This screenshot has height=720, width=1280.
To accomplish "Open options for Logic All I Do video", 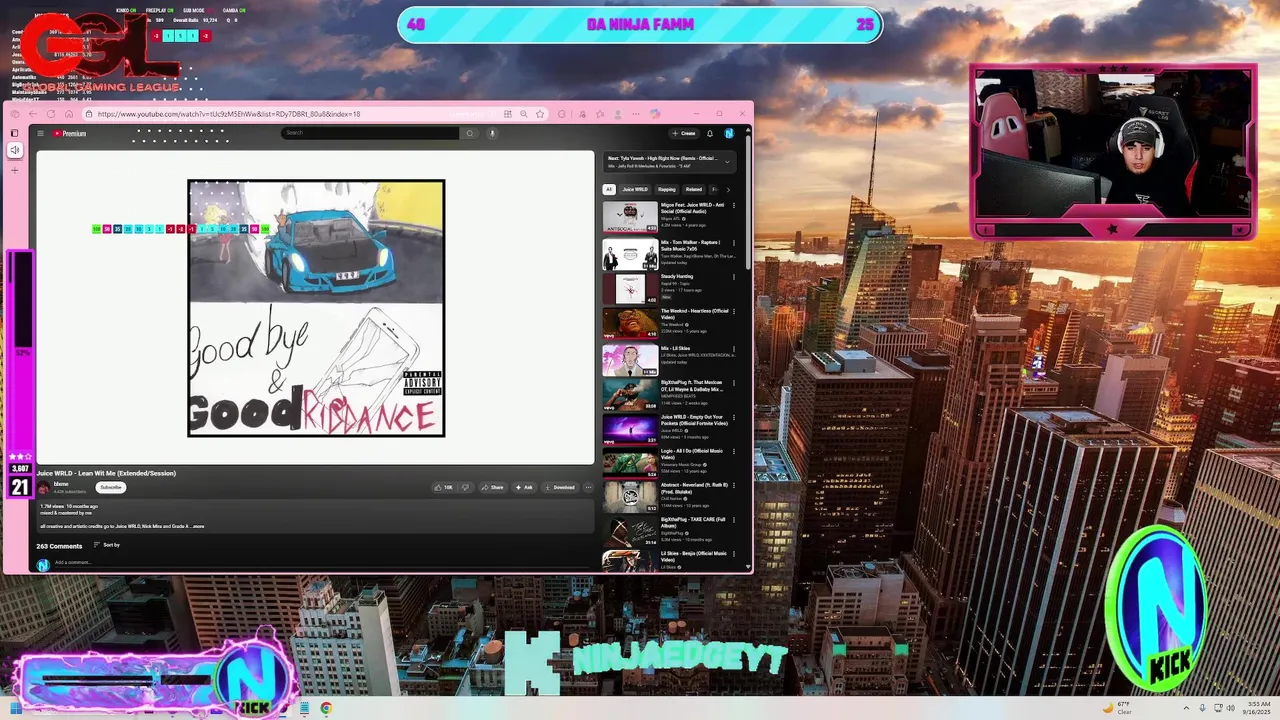I will tap(734, 453).
